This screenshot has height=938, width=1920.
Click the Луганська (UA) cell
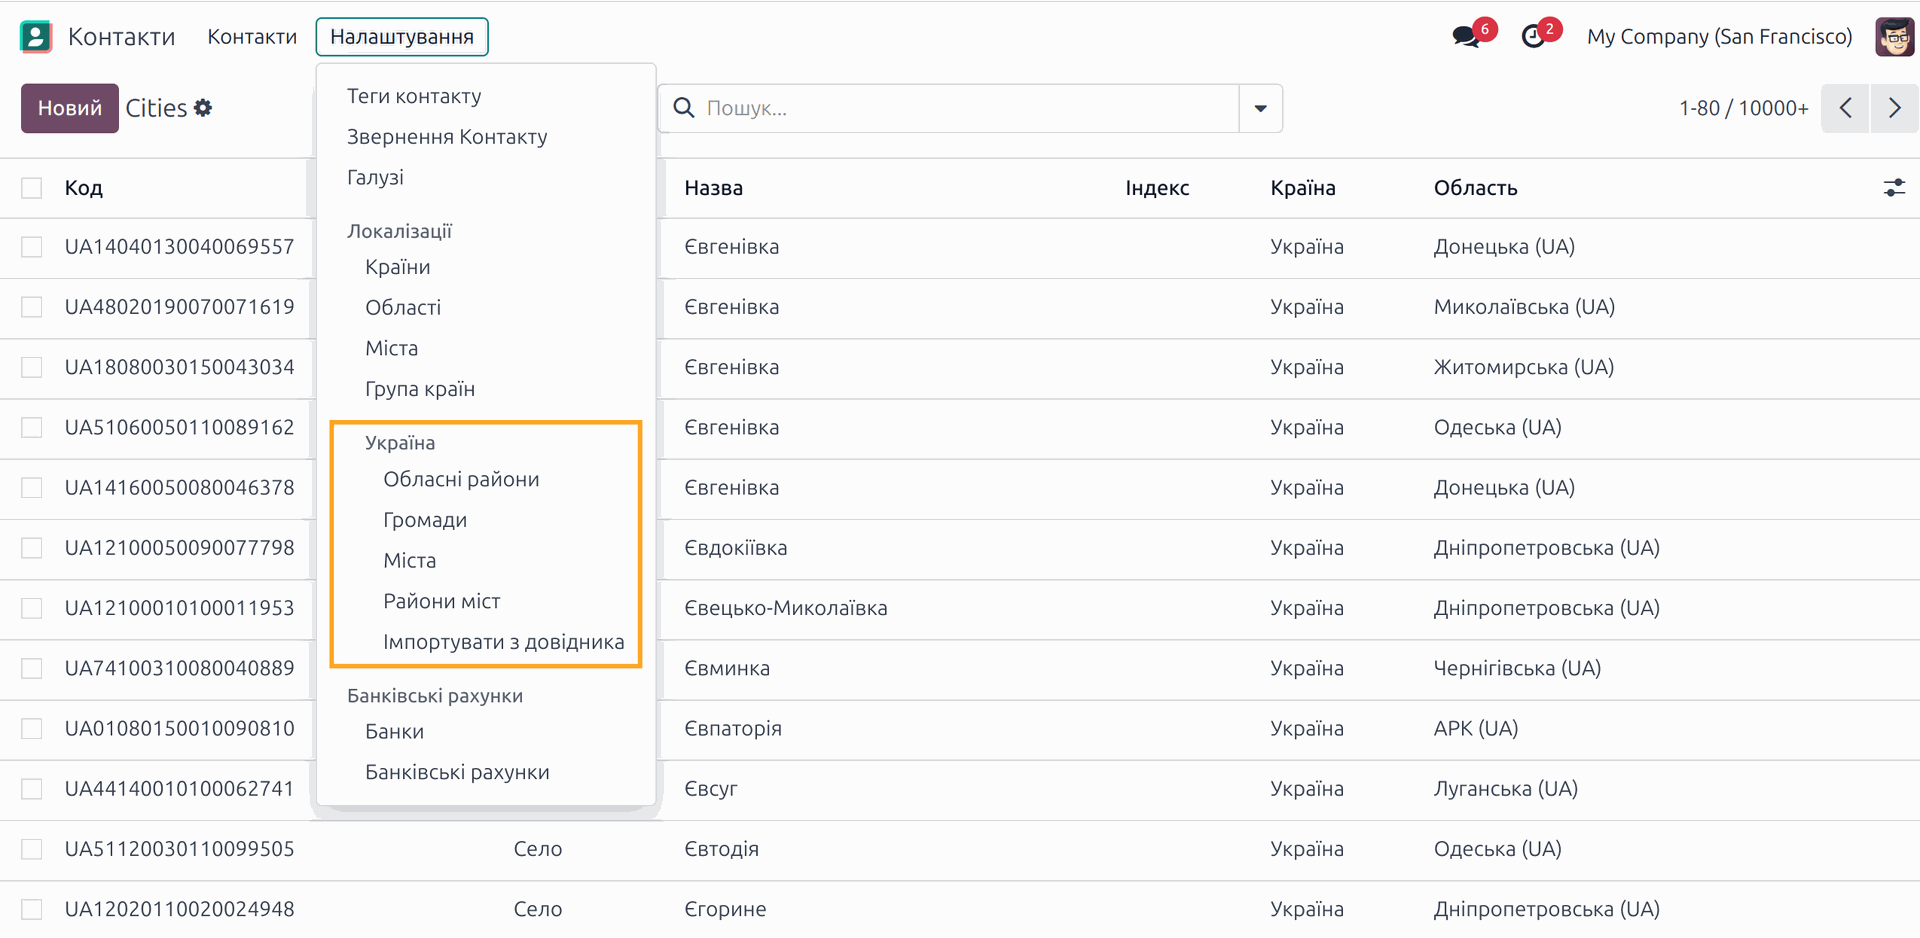point(1505,789)
